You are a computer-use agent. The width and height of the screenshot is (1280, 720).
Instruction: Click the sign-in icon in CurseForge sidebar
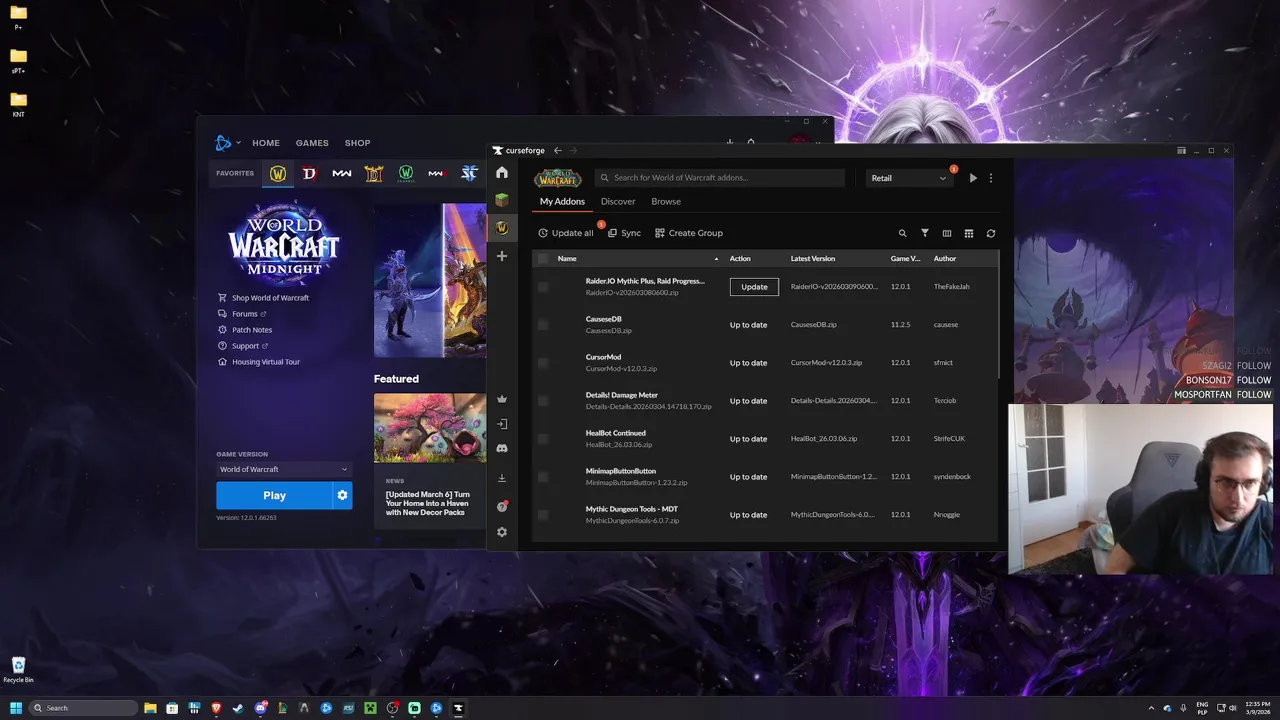(502, 424)
